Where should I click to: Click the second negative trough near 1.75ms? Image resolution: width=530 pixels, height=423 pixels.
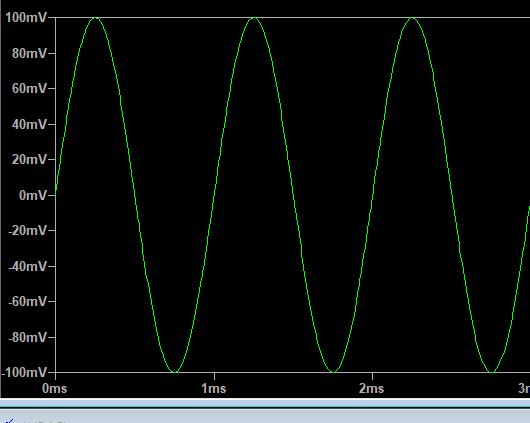pos(333,372)
